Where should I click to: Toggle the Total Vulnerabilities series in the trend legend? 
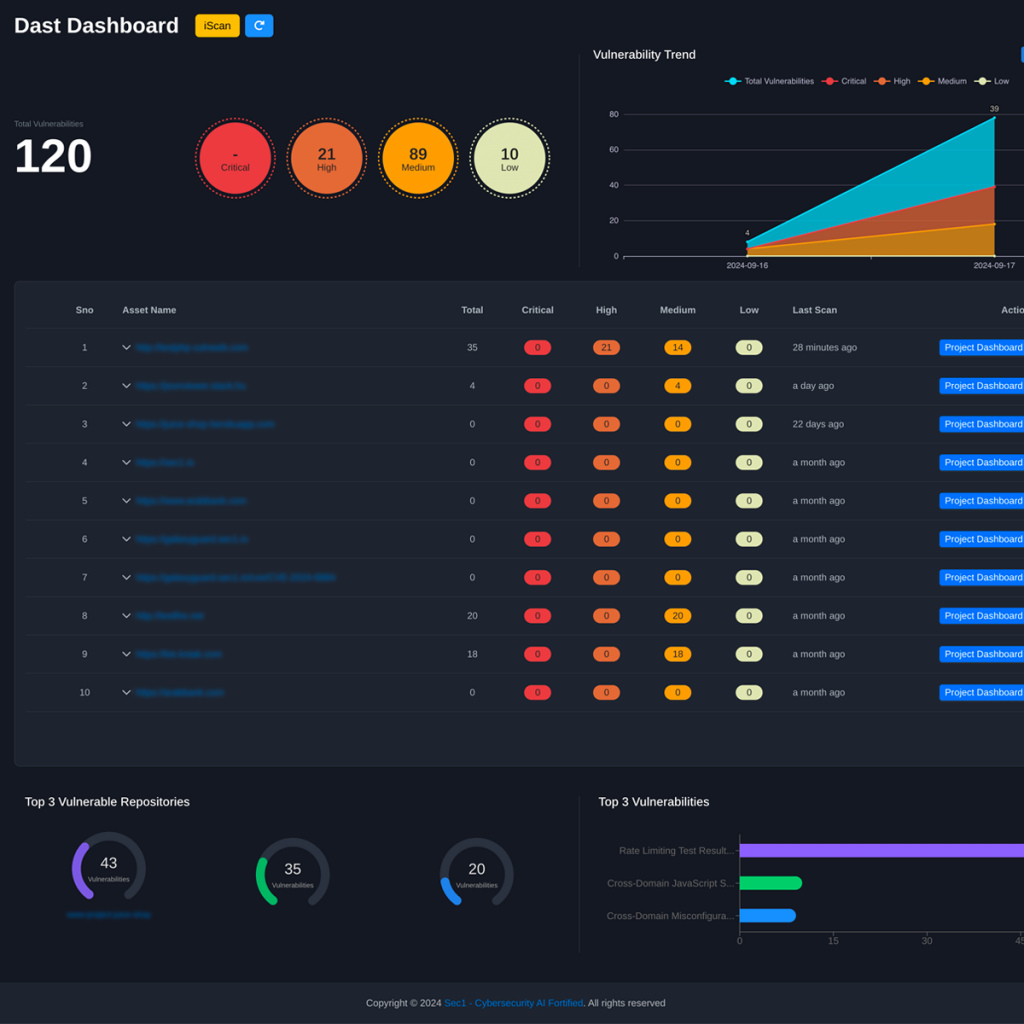click(768, 81)
